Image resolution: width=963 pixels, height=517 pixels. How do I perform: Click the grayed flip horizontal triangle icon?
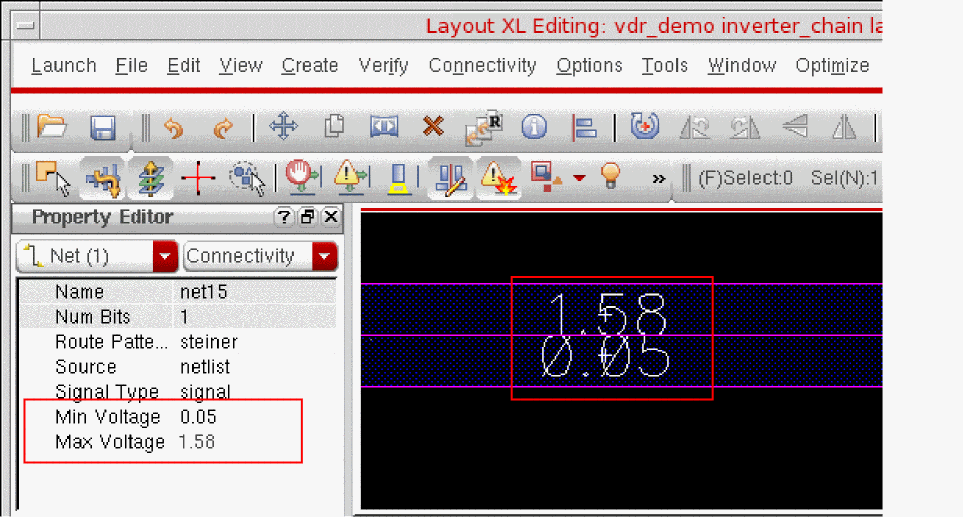(x=844, y=128)
